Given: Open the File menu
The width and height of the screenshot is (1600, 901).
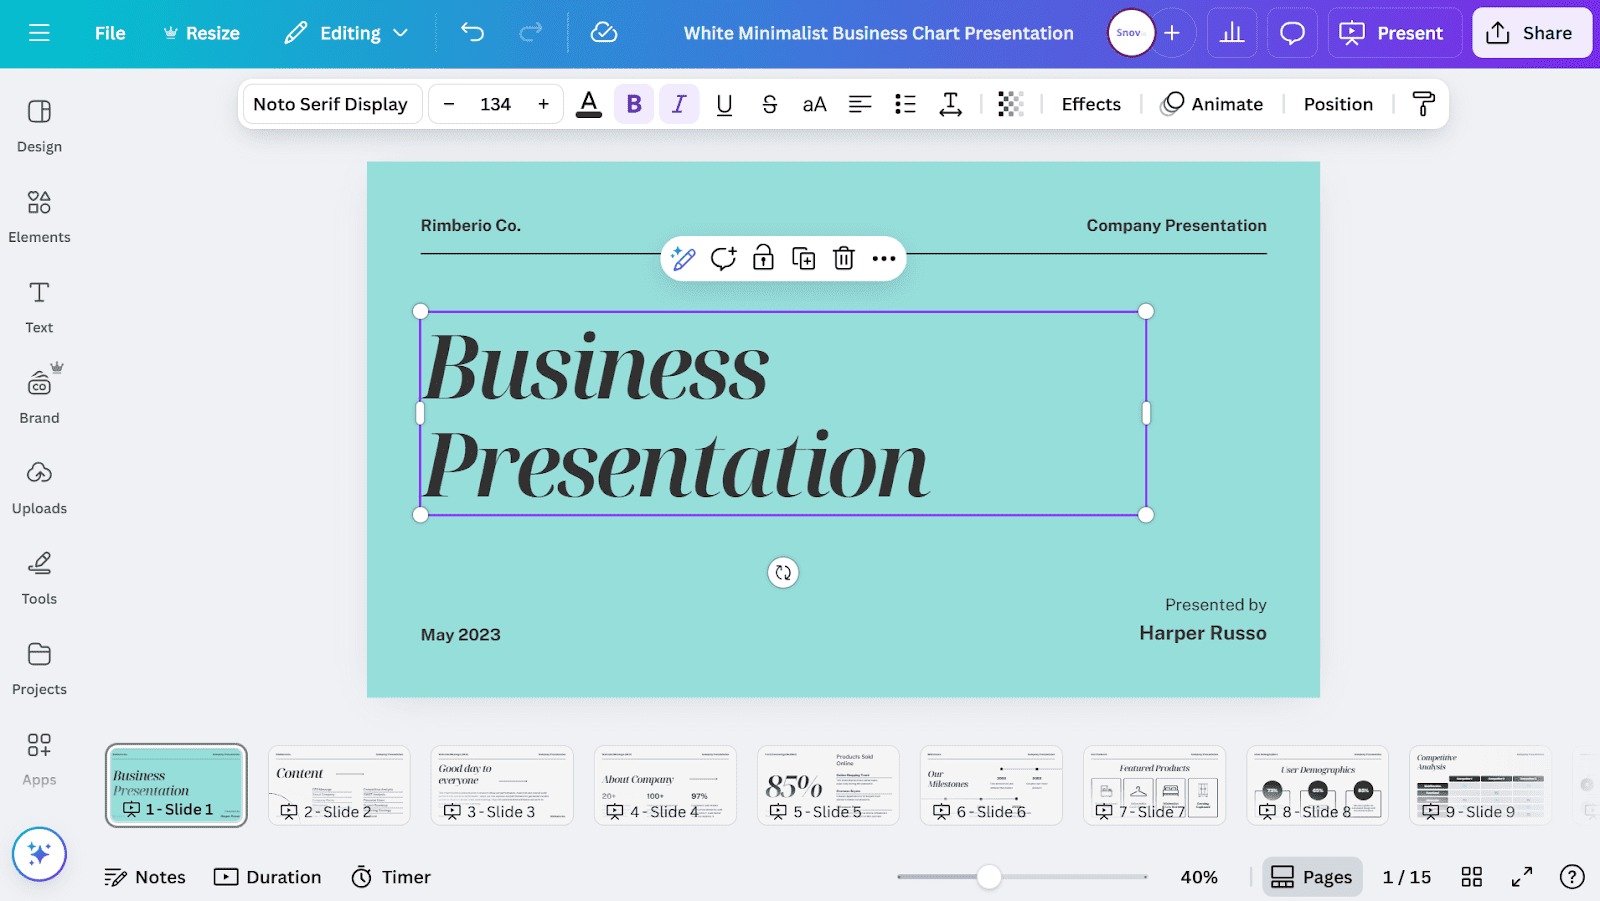Looking at the screenshot, I should point(110,33).
